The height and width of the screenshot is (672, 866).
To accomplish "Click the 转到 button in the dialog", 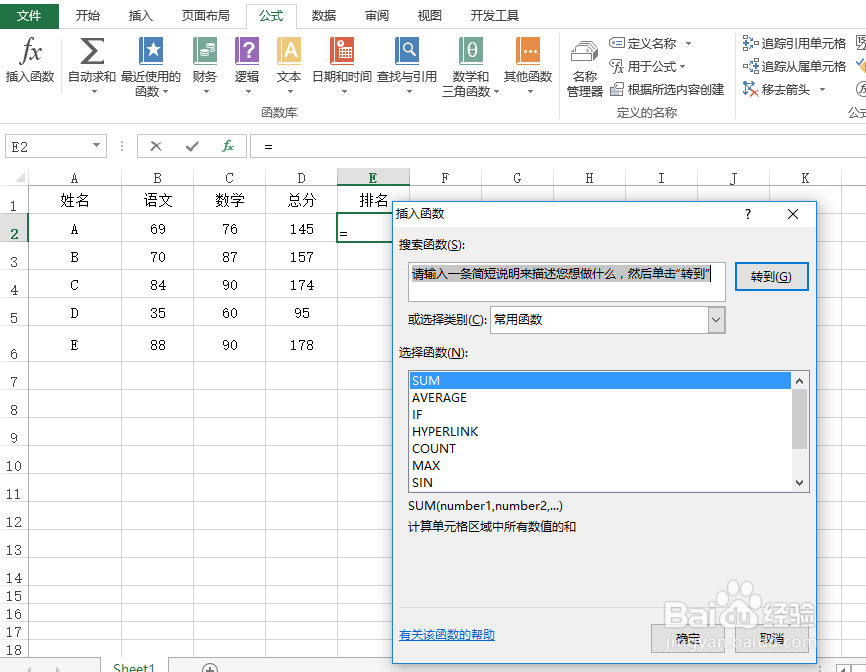I will tap(771, 276).
